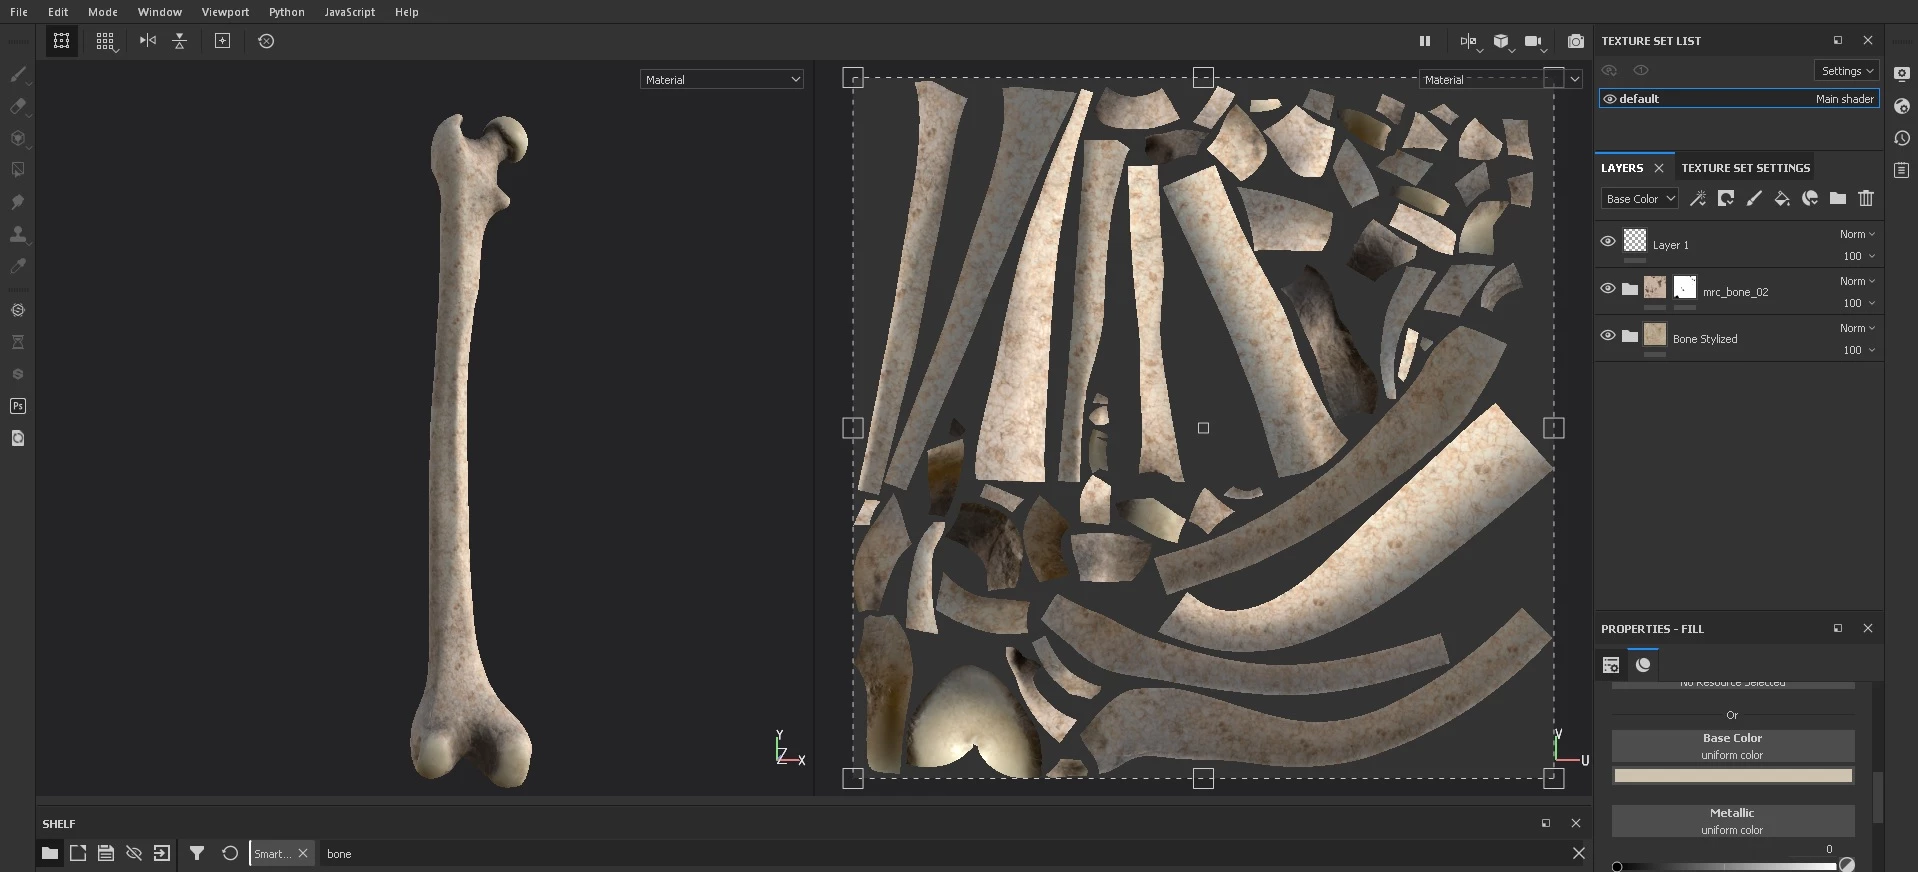Remove the Smart filter tag in Shelf
The height and width of the screenshot is (872, 1918).
coord(303,853)
